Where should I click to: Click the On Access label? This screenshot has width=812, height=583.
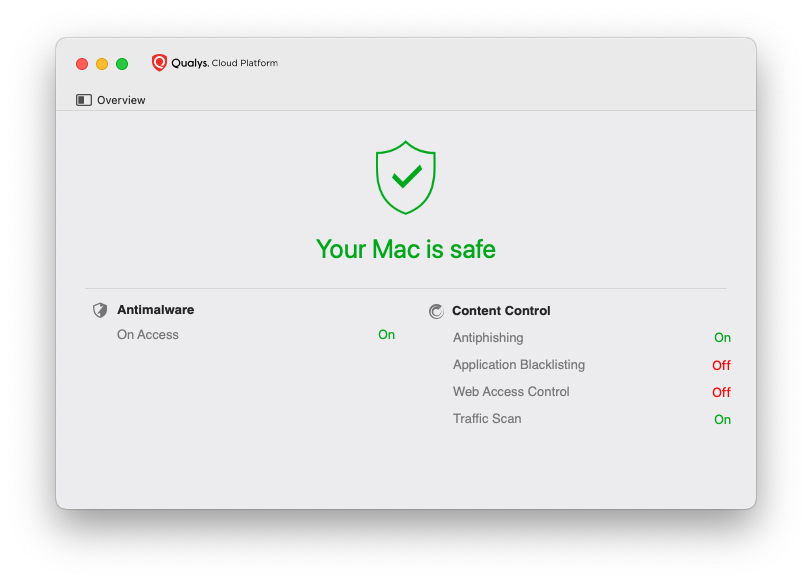tap(148, 335)
